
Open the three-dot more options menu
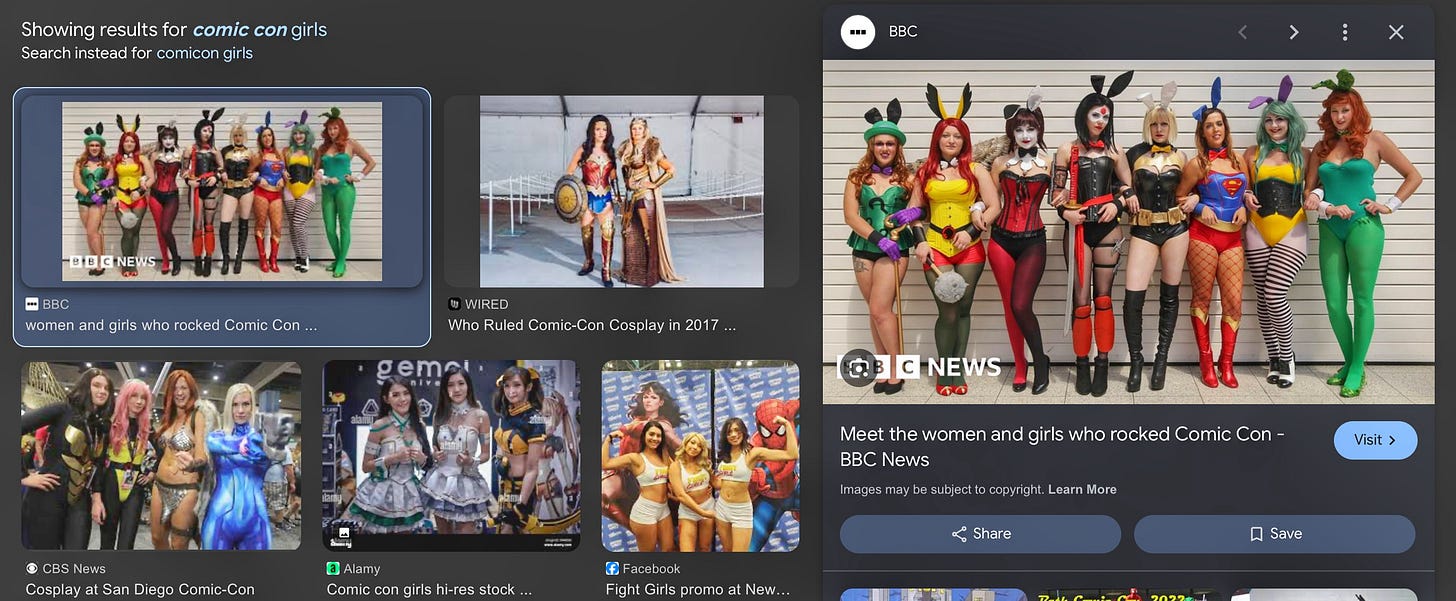tap(1345, 32)
